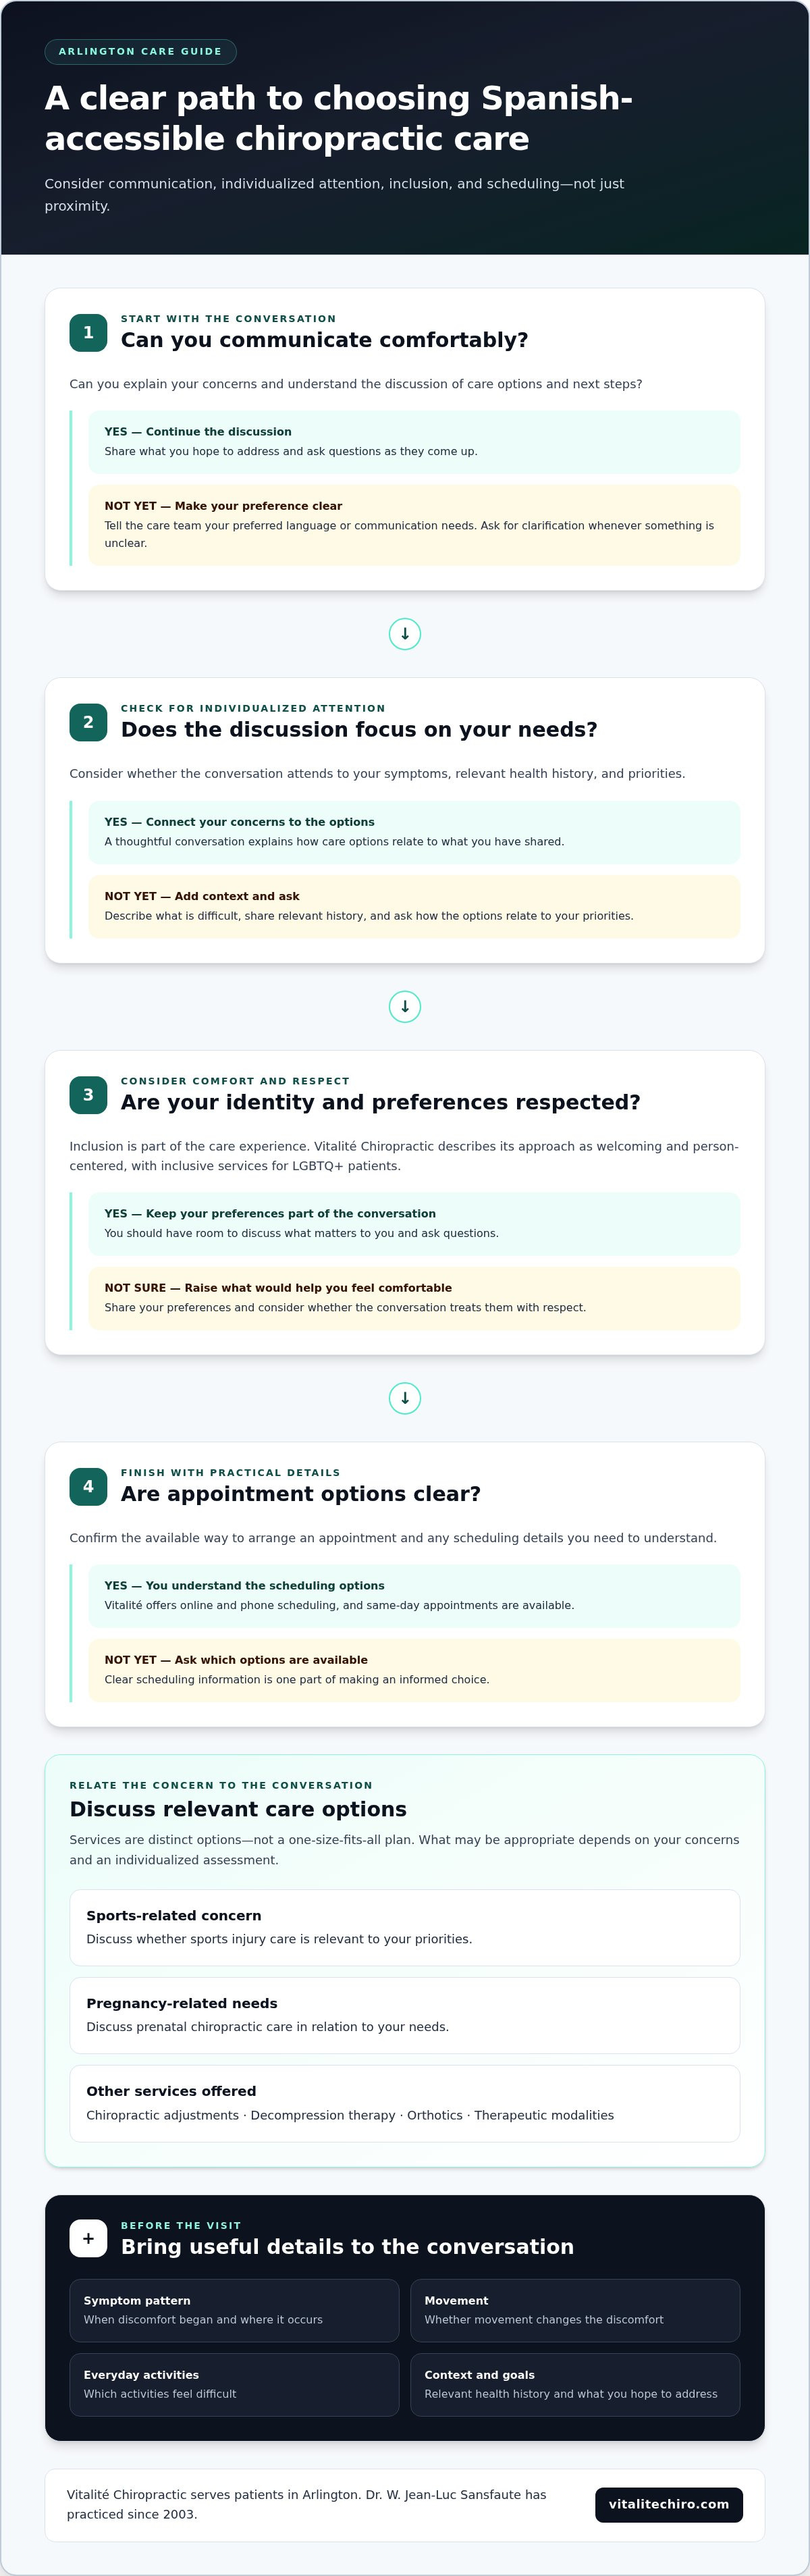The image size is (810, 2576).
Task: Click the step 1 number badge
Action: click(x=88, y=333)
